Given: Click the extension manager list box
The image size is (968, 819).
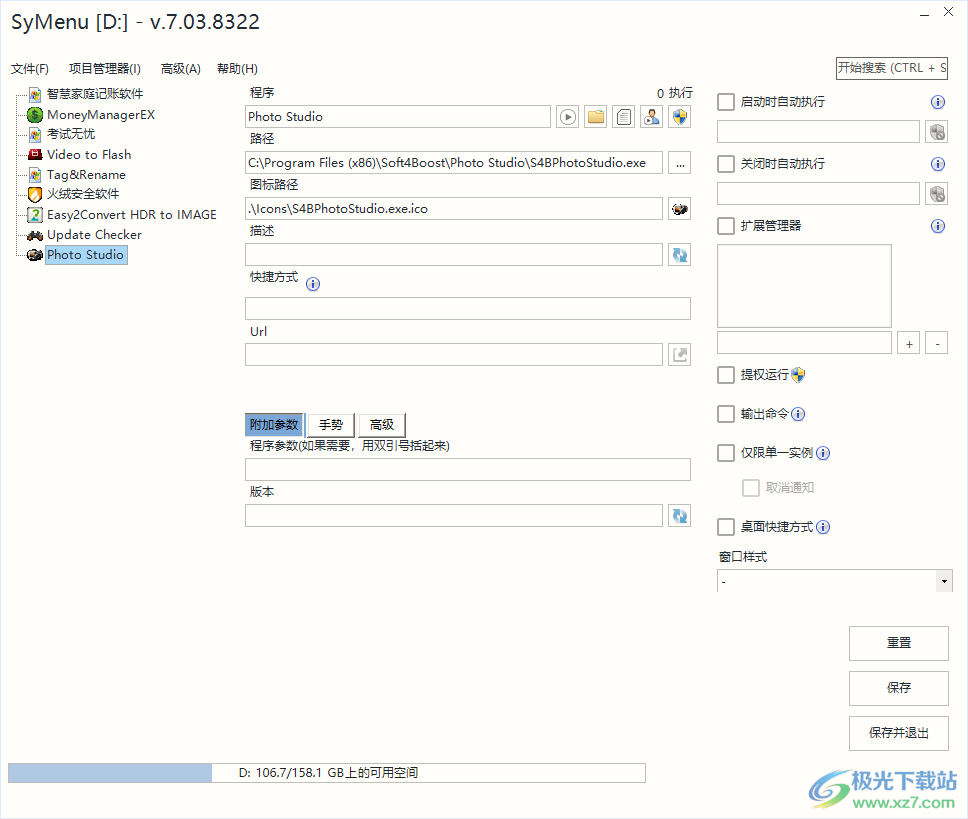Looking at the screenshot, I should click(804, 286).
